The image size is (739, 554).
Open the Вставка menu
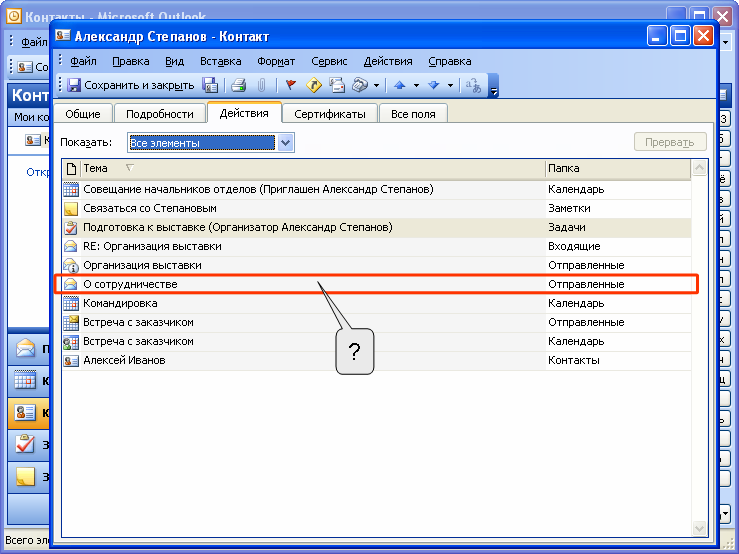coord(221,61)
